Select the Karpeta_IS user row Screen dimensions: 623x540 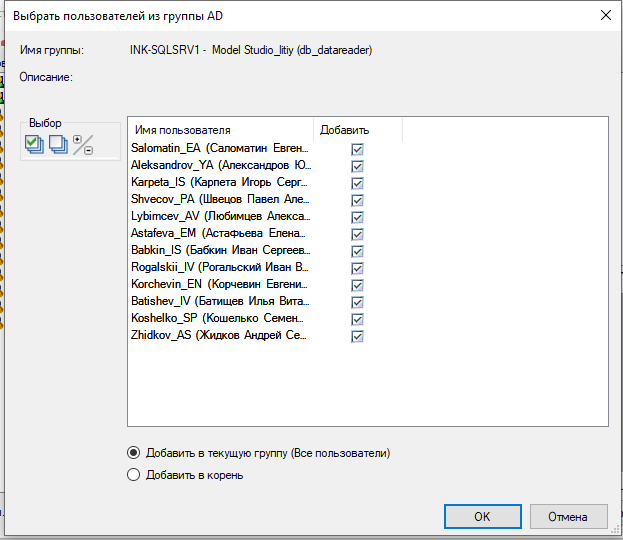[x=219, y=182]
